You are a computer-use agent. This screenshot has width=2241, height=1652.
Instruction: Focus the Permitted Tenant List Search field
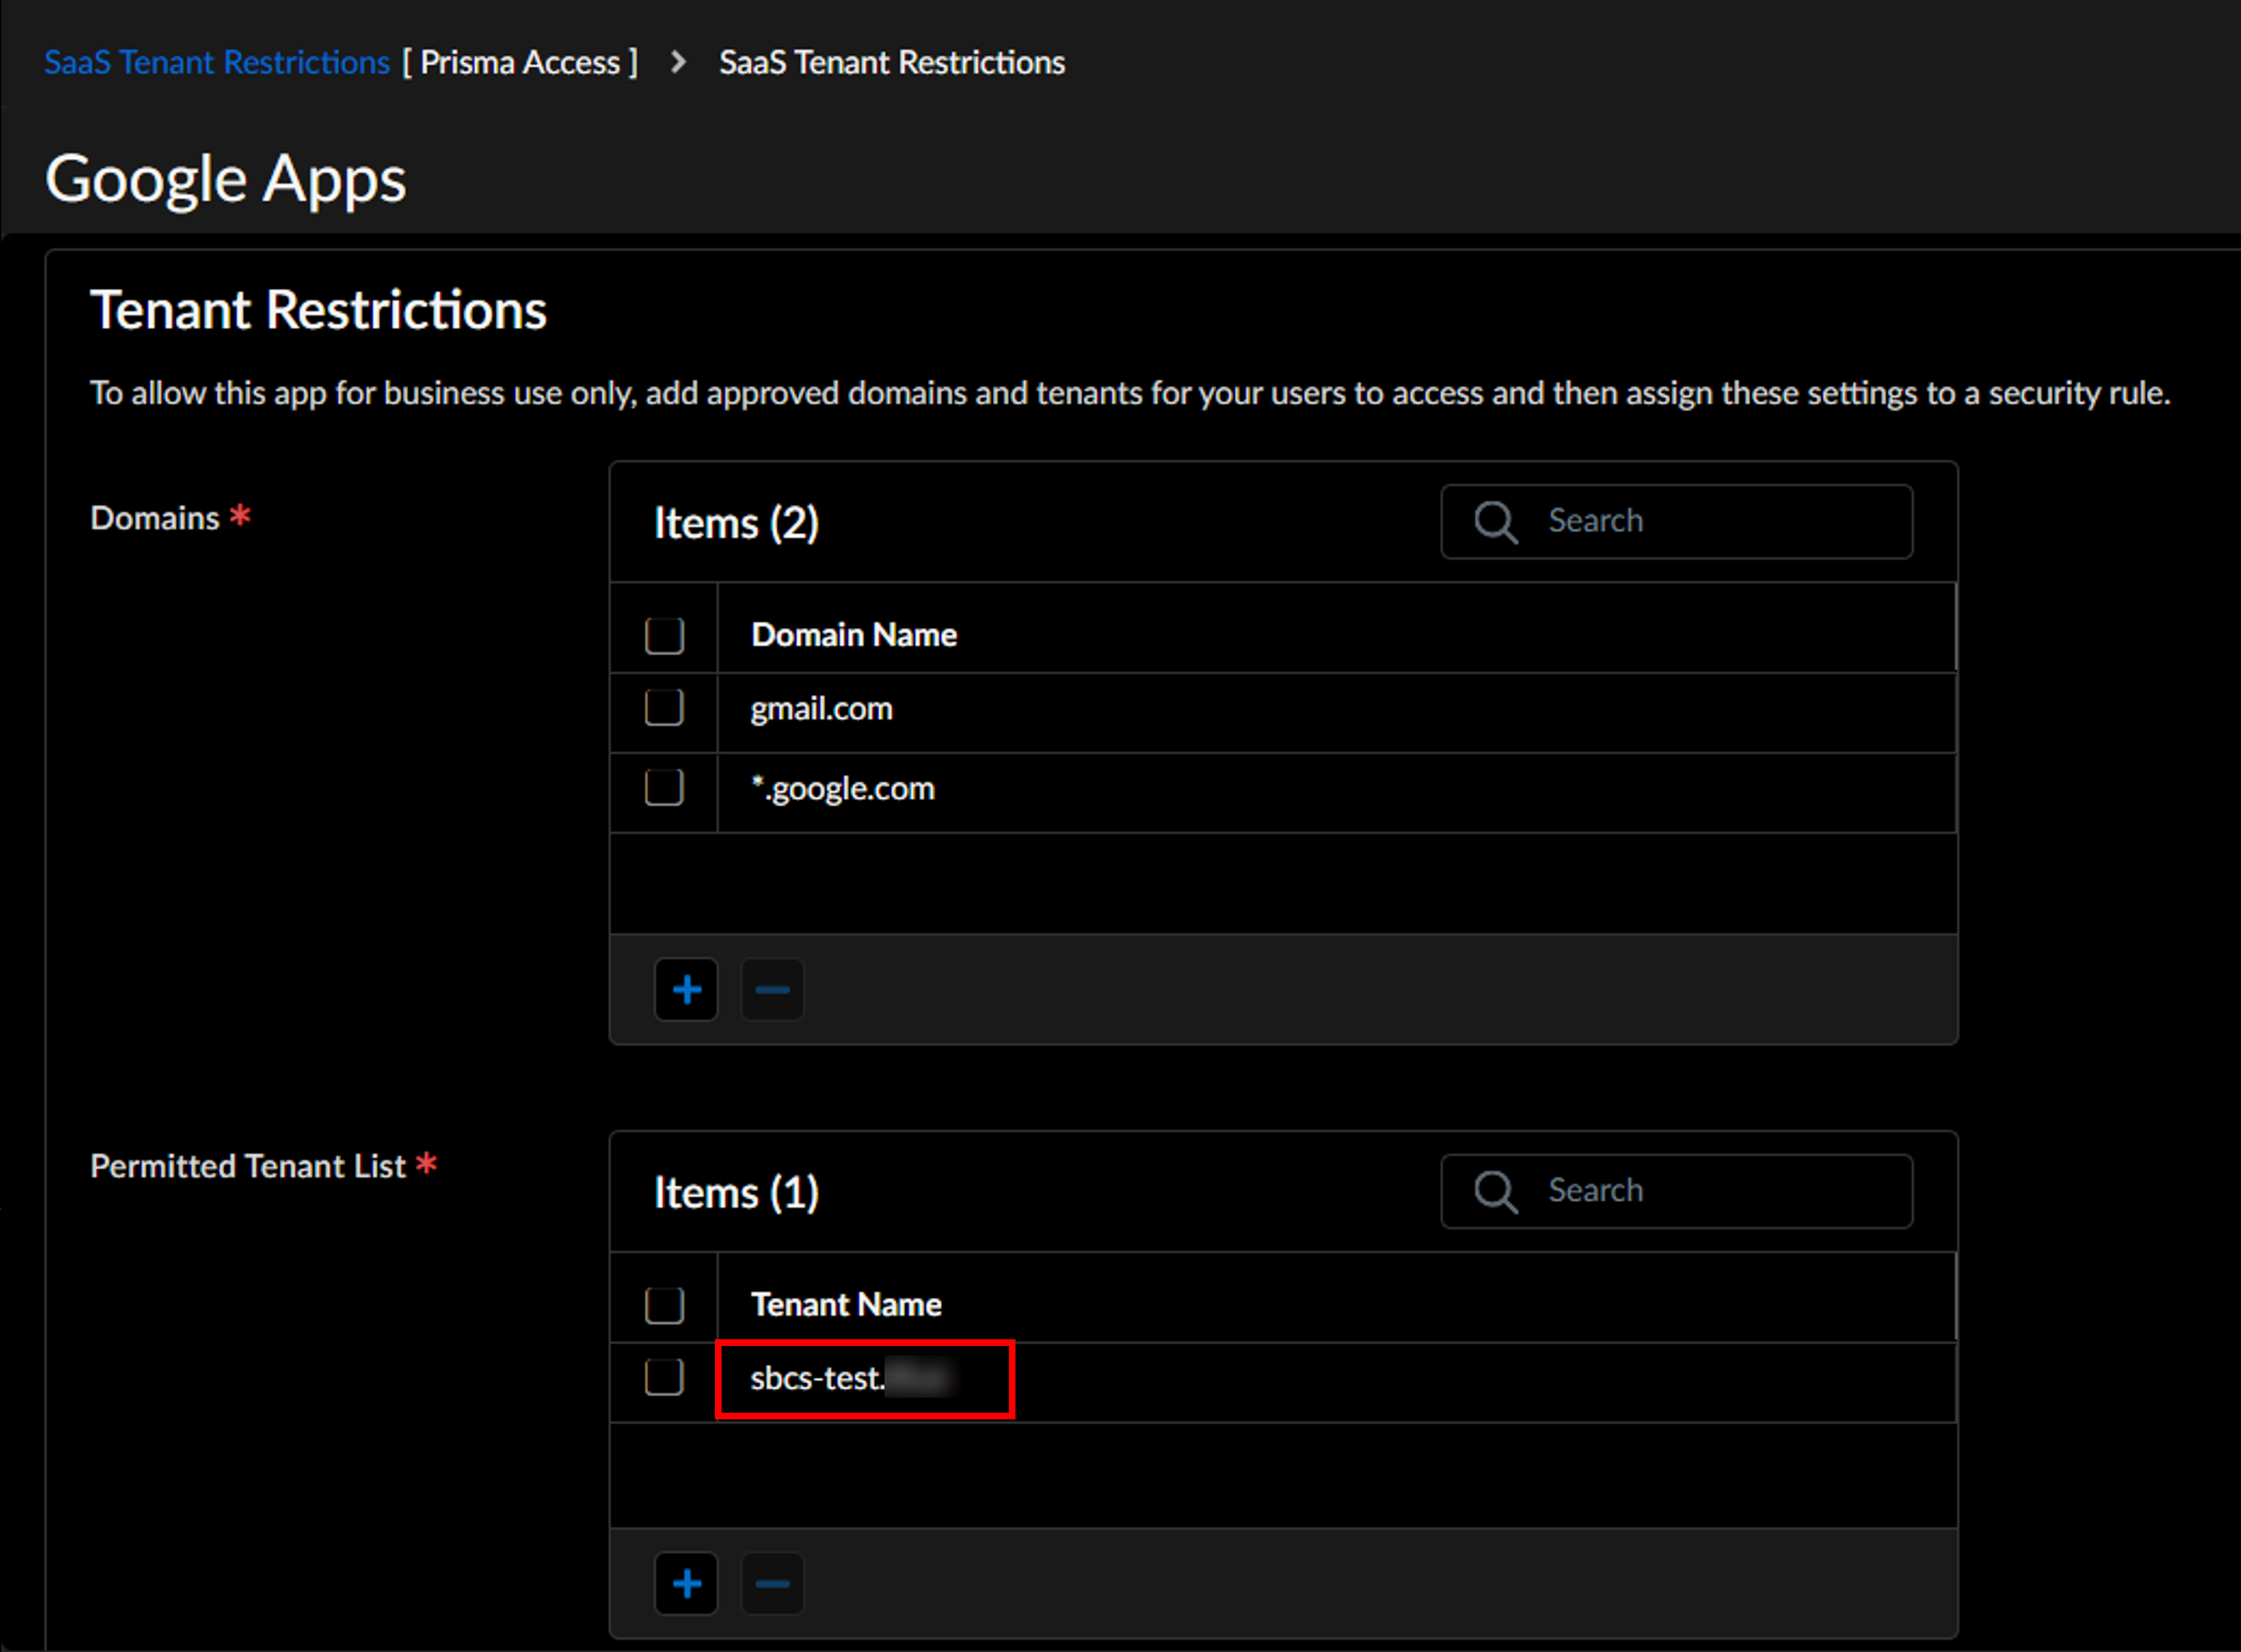pos(1677,1192)
